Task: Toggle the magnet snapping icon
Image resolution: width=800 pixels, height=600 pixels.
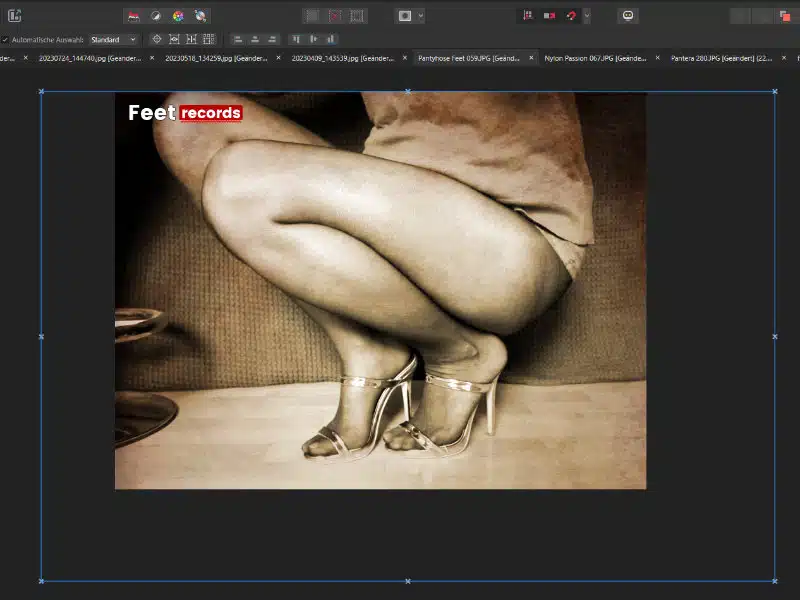Action: pyautogui.click(x=571, y=16)
